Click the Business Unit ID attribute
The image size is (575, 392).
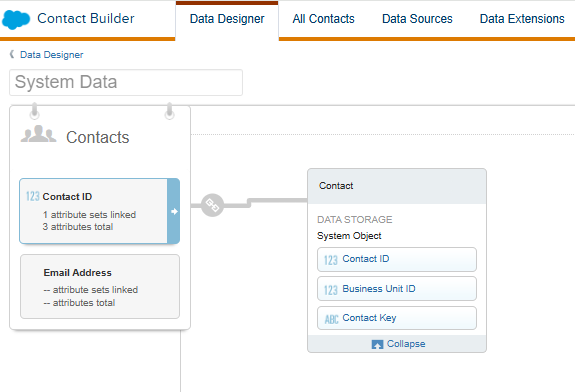pos(397,289)
